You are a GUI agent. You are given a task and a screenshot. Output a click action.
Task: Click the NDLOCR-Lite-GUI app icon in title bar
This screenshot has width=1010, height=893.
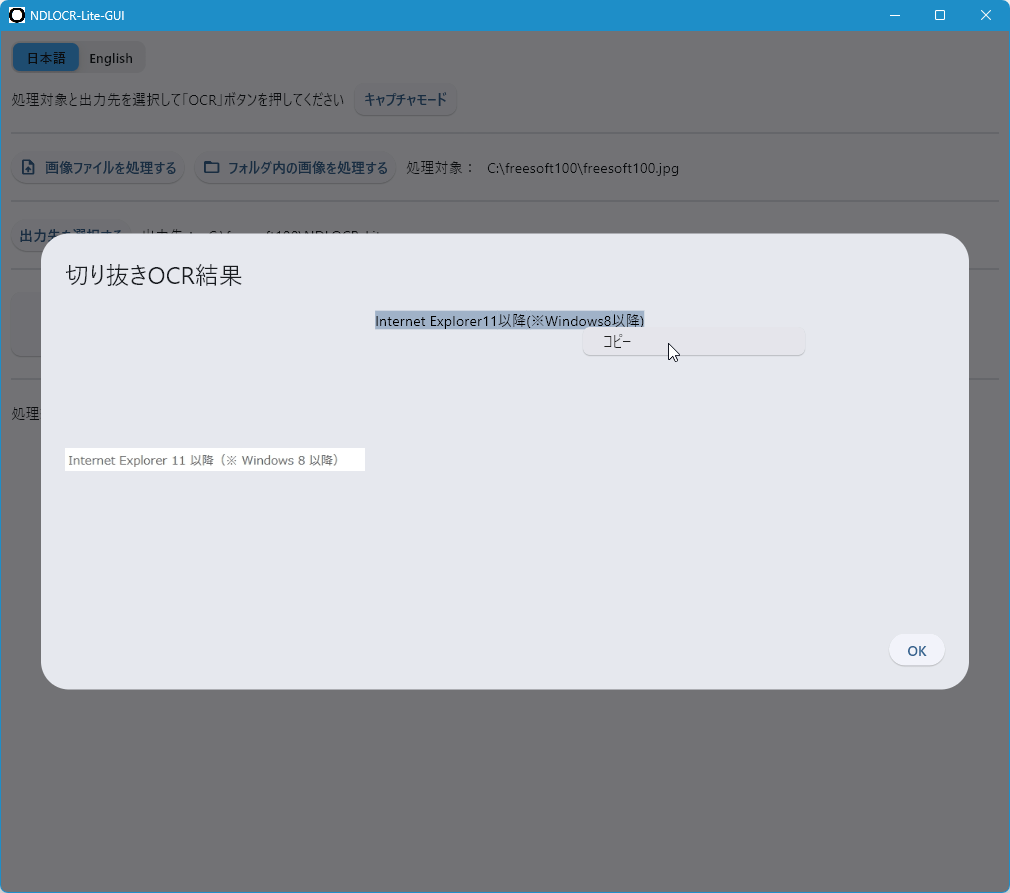point(17,16)
